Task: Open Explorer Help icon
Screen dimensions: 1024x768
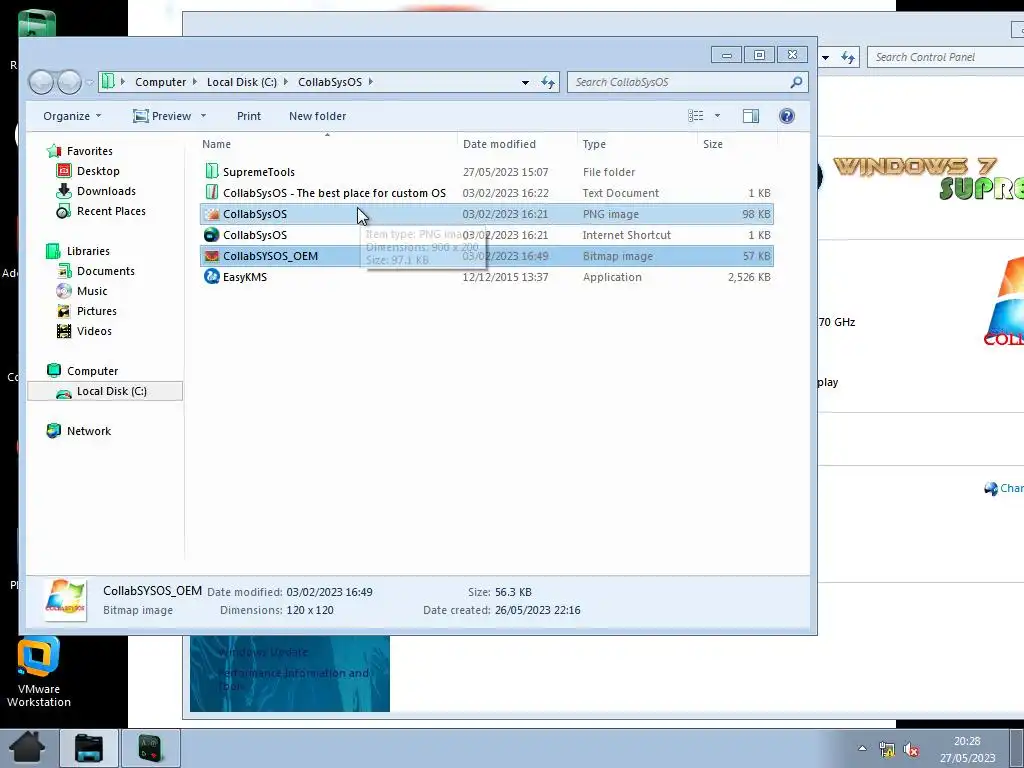Action: [787, 116]
